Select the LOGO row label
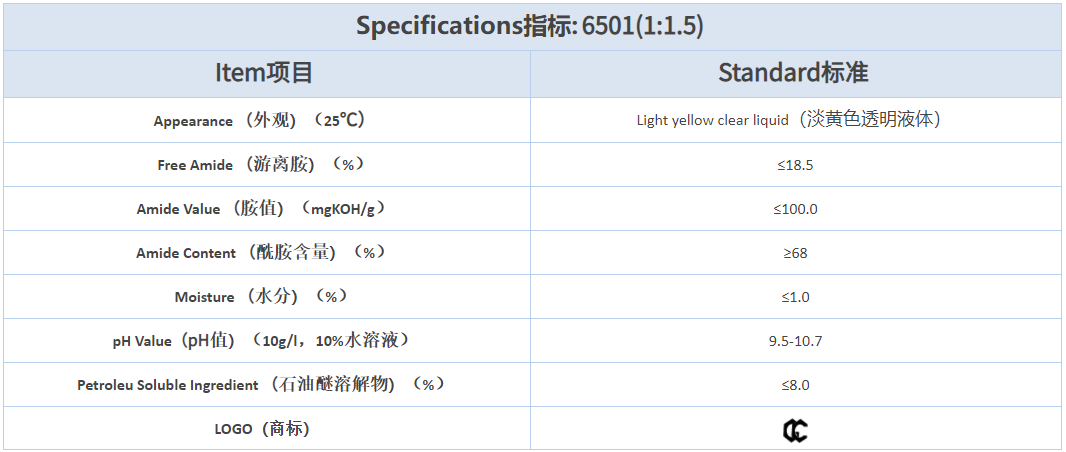The width and height of the screenshot is (1066, 452). [x=261, y=429]
